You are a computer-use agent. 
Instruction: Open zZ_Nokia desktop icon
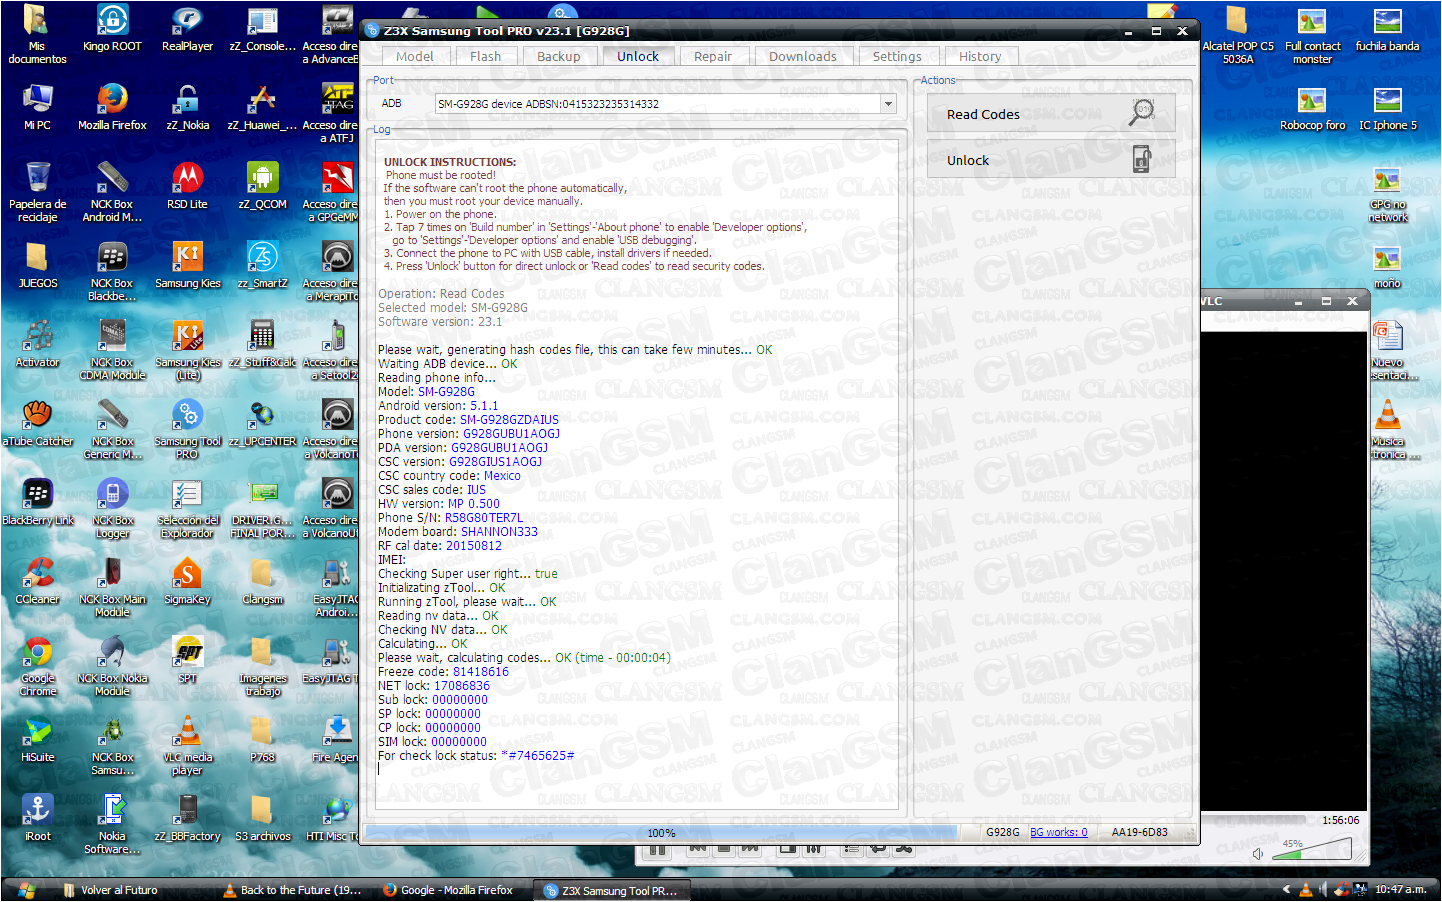[187, 107]
